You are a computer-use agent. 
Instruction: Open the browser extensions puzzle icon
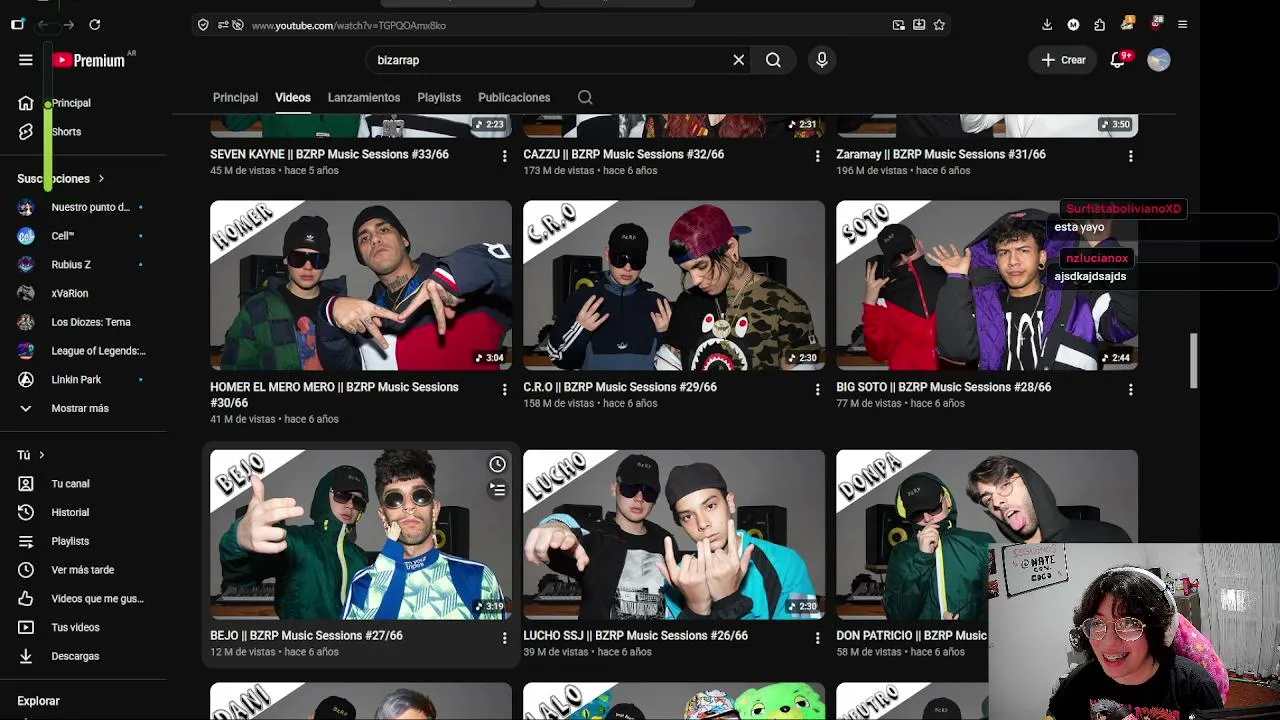point(1099,25)
